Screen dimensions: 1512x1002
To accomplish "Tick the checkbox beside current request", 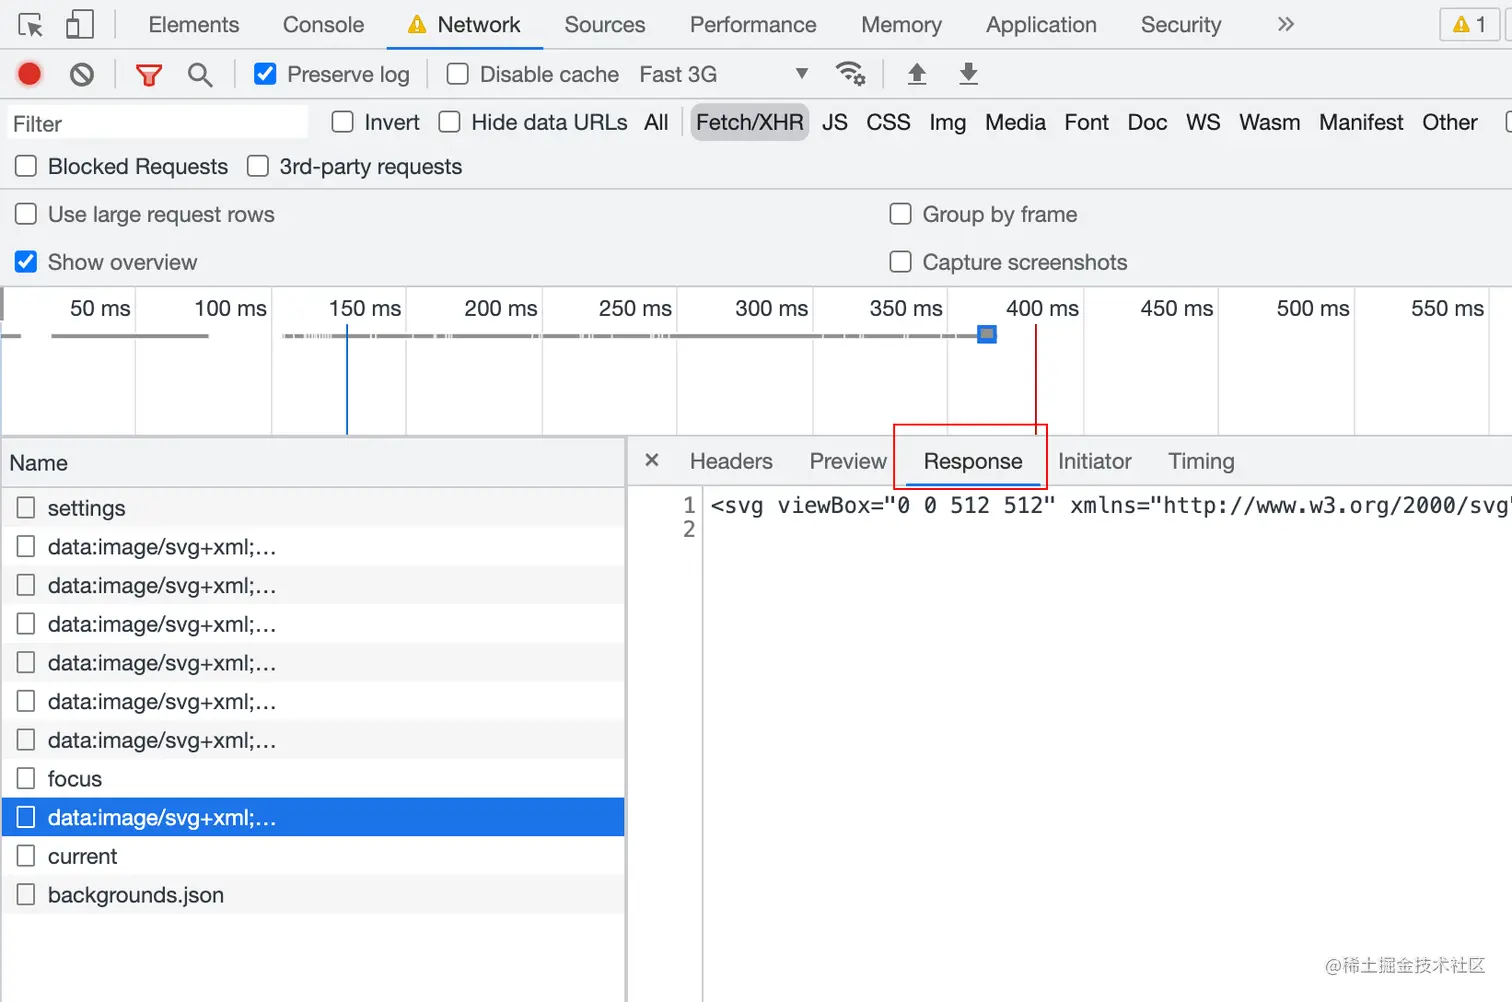I will pyautogui.click(x=26, y=855).
